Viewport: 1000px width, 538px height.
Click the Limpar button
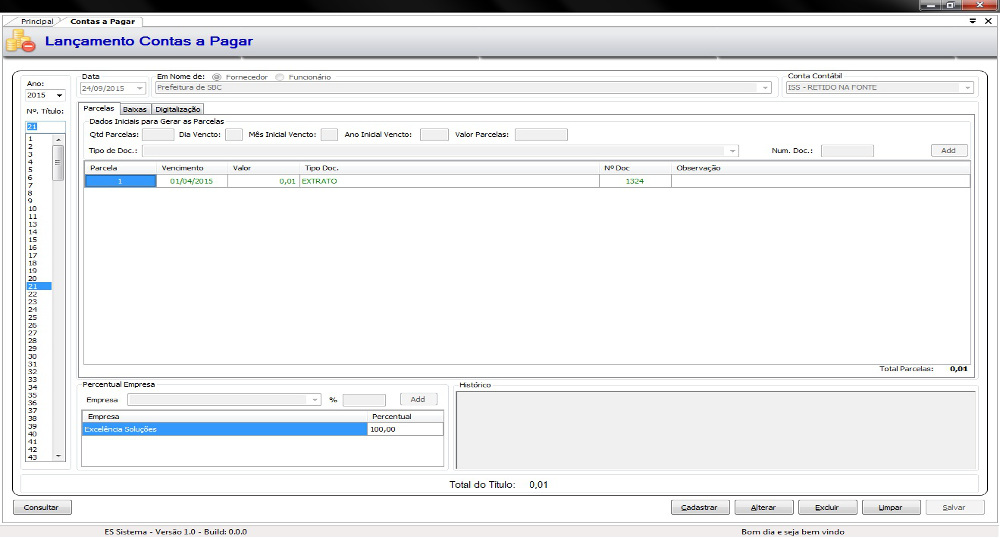pyautogui.click(x=890, y=507)
